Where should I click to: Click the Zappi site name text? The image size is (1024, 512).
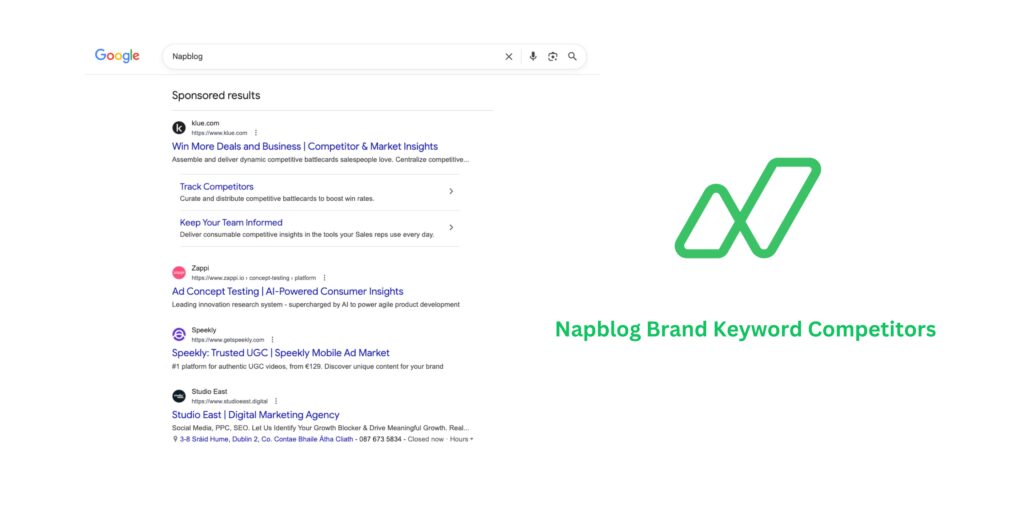[200, 268]
